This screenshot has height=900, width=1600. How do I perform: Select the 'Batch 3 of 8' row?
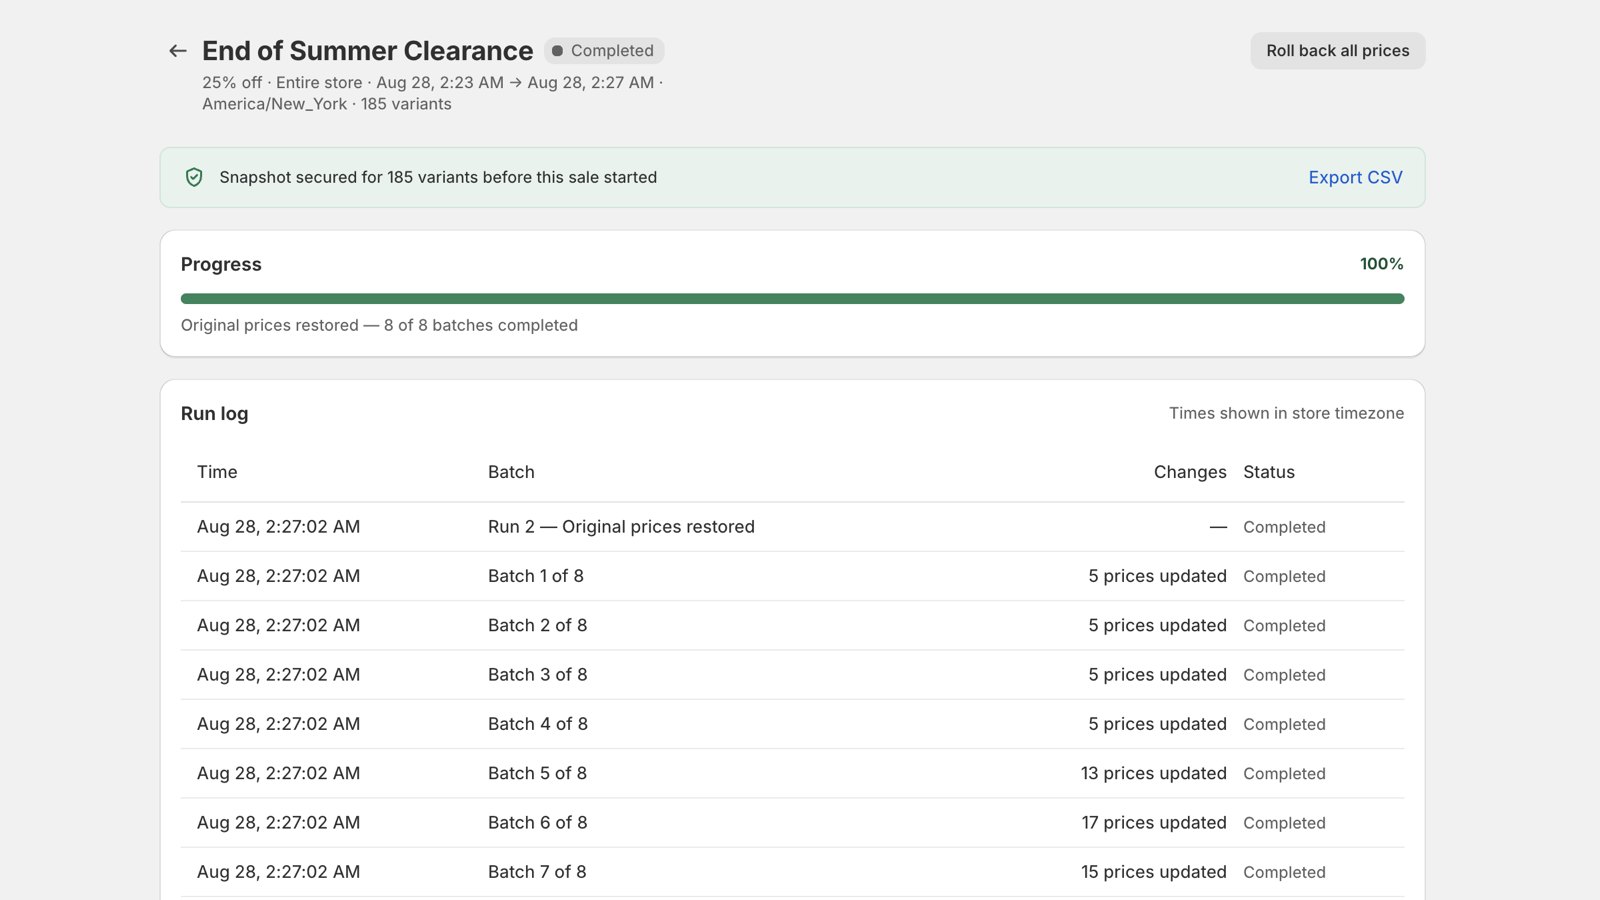click(x=792, y=675)
